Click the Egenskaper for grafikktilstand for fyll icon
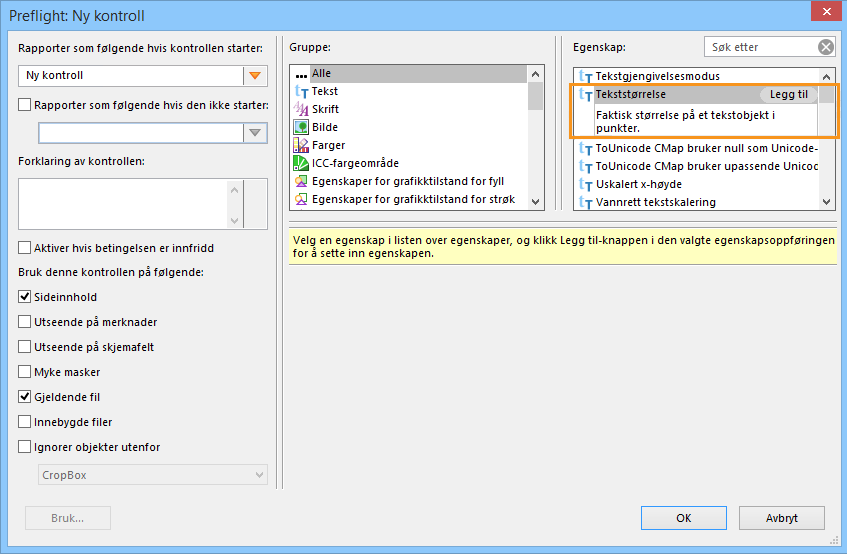 click(x=301, y=181)
